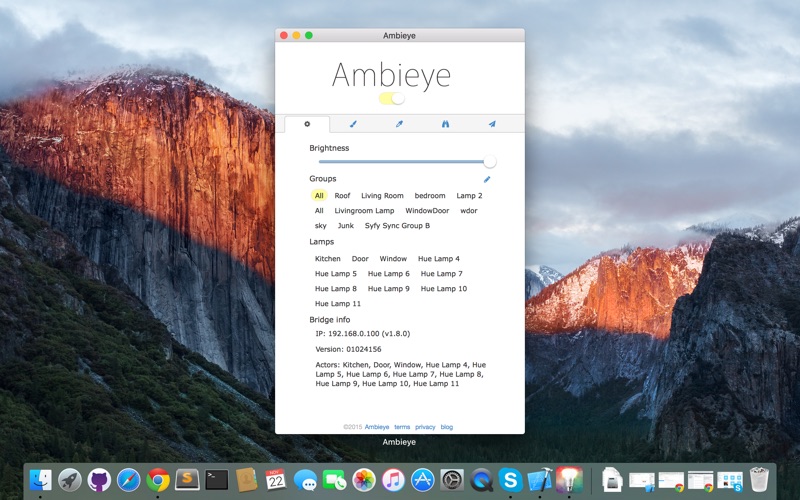Choose Hue Lamp 8 in Lamps list
Screen dimensions: 800x500
[x=336, y=288]
